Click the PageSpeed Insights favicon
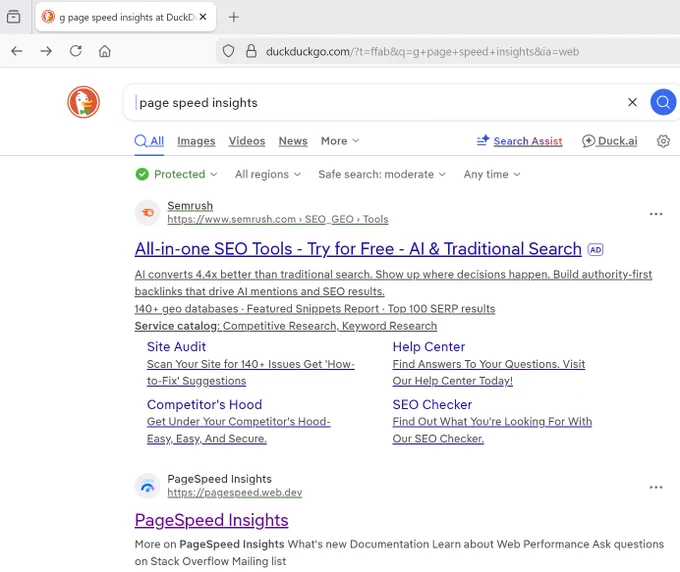Image resolution: width=680 pixels, height=572 pixels. click(x=147, y=486)
